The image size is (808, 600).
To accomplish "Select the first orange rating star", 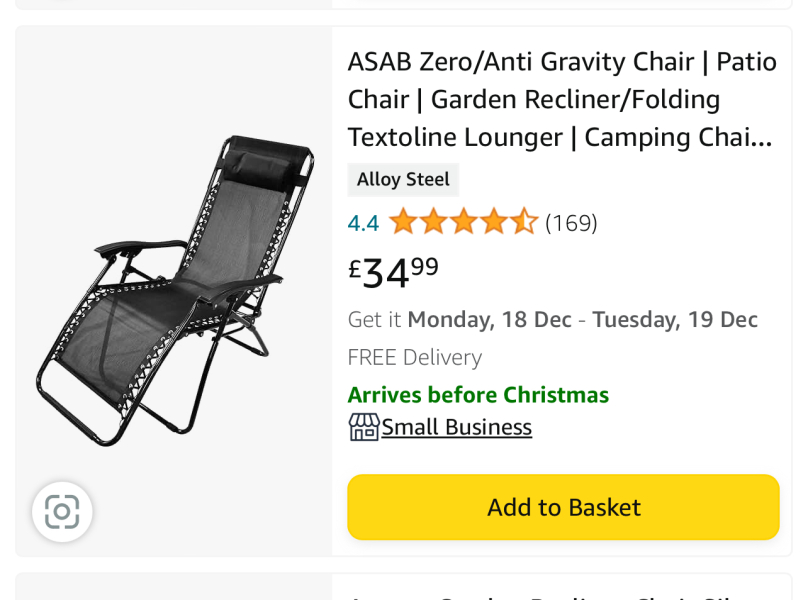I will [403, 221].
